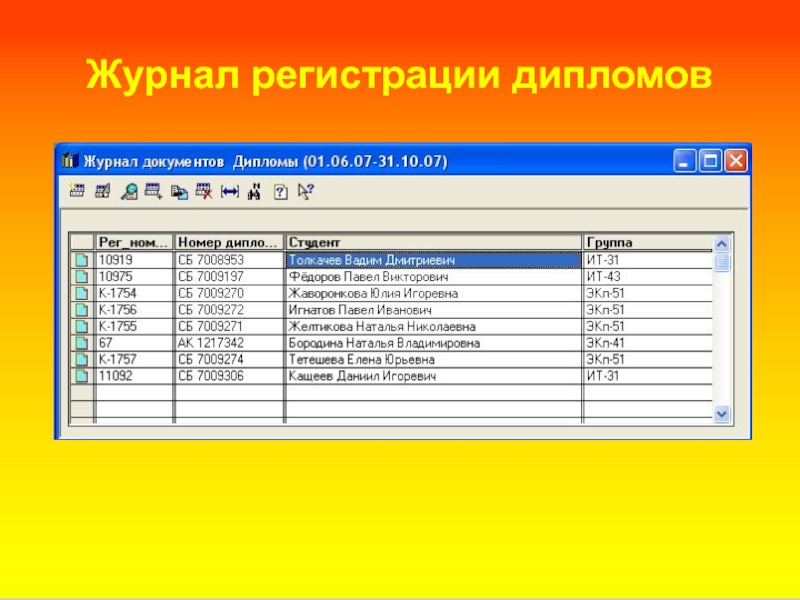
Task: Click the journal window title bar icon
Action: [x=70, y=161]
